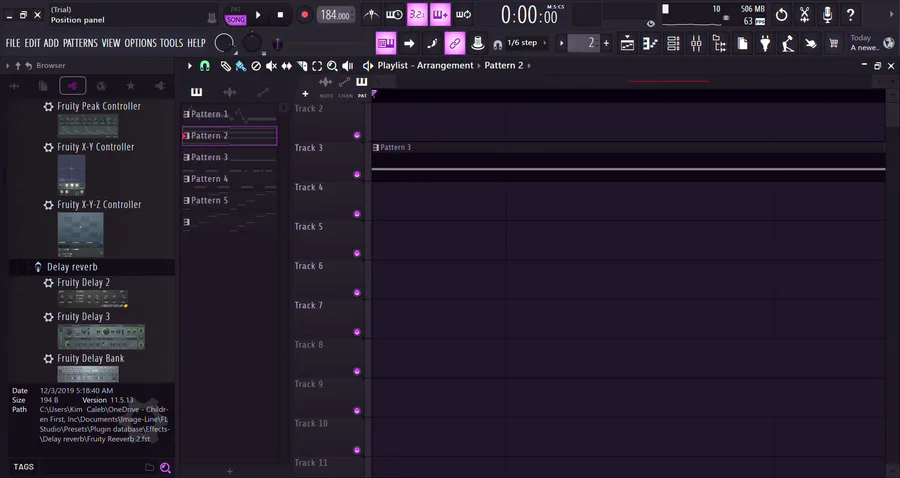The image size is (900, 478).
Task: Open the Mixer view icon
Action: (x=696, y=43)
